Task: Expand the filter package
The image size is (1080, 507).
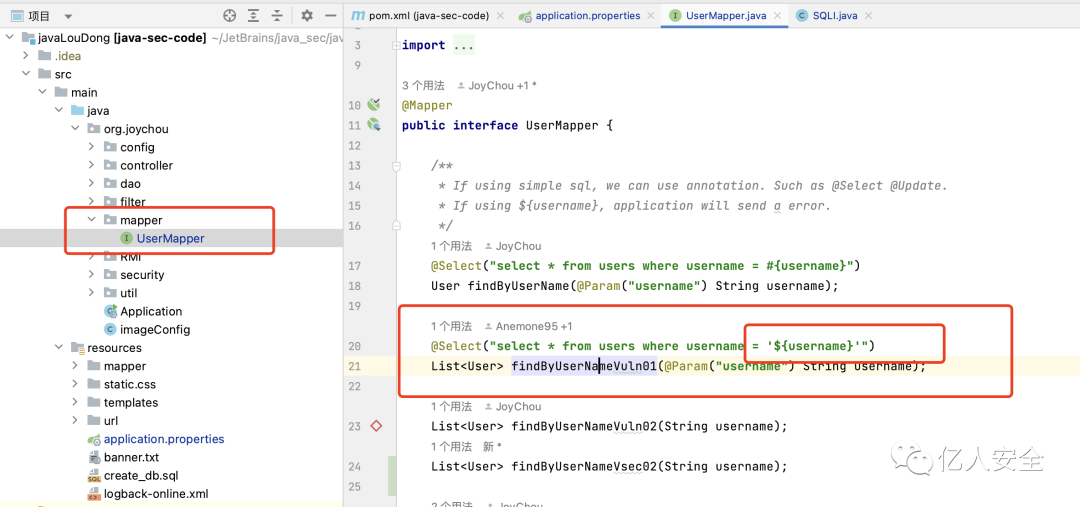Action: click(x=91, y=202)
